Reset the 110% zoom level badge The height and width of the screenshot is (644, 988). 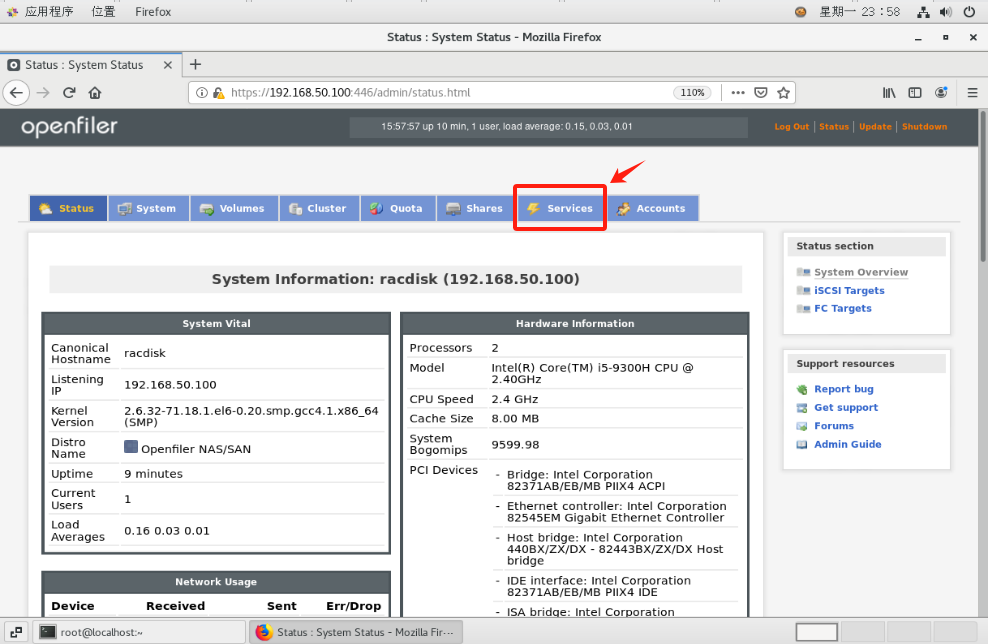[x=692, y=93]
